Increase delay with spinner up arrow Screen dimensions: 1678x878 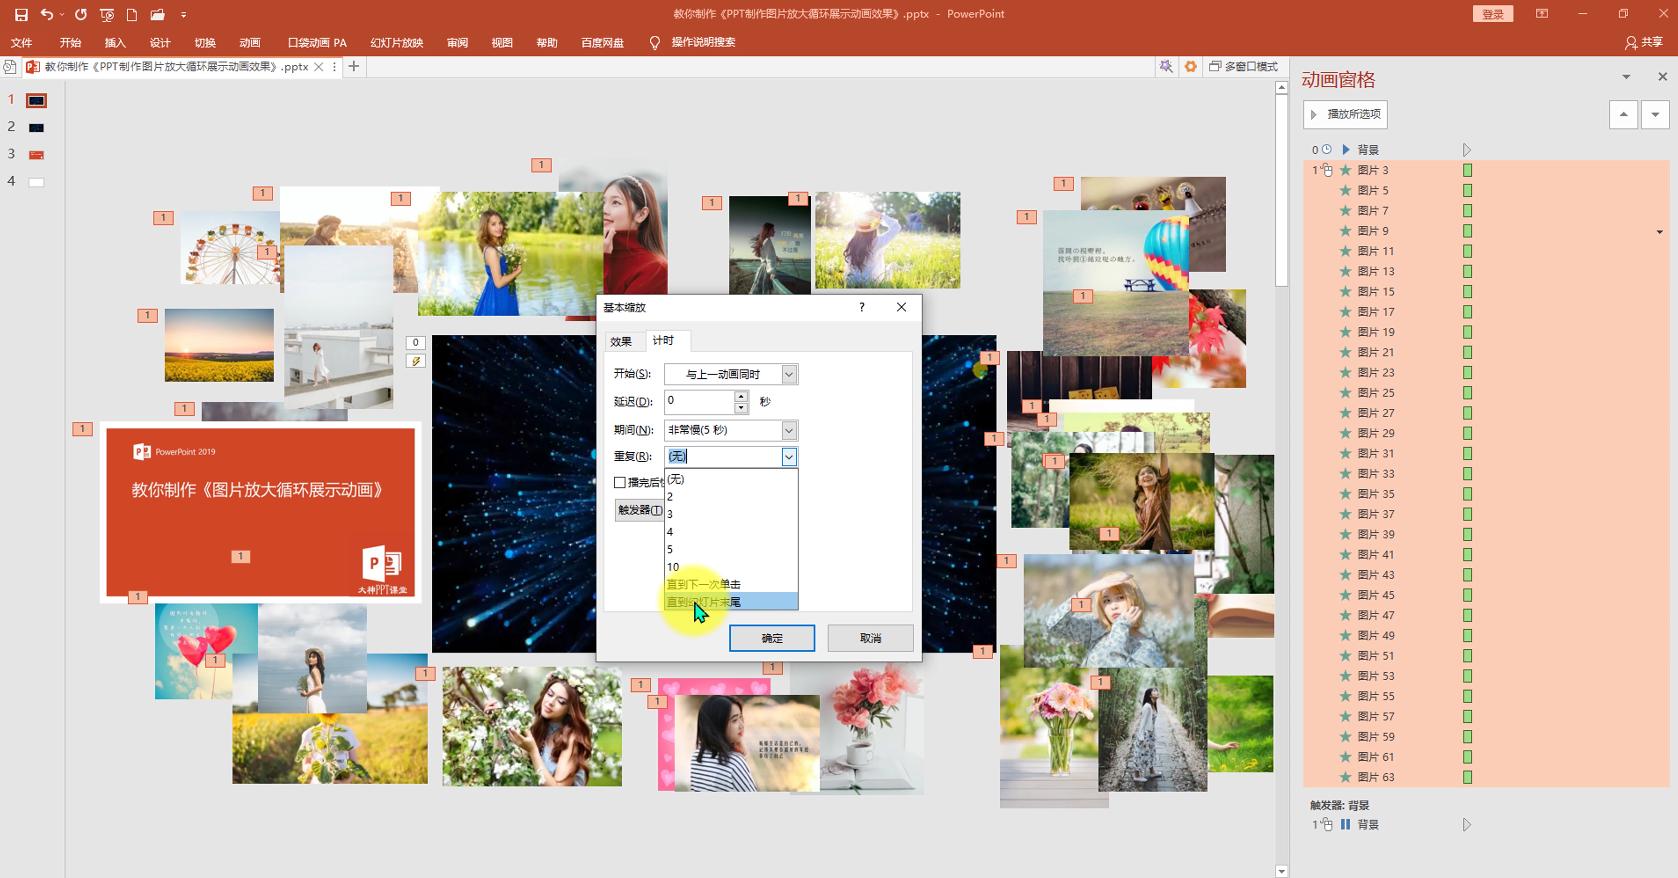click(x=741, y=396)
